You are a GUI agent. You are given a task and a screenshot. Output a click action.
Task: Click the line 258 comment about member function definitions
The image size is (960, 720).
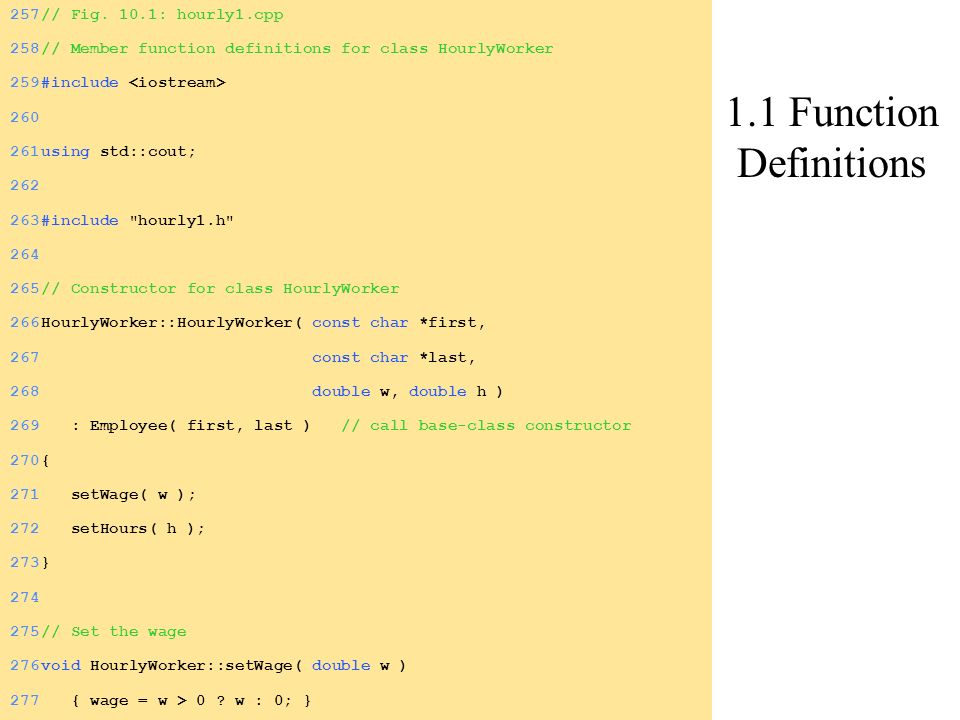297,48
